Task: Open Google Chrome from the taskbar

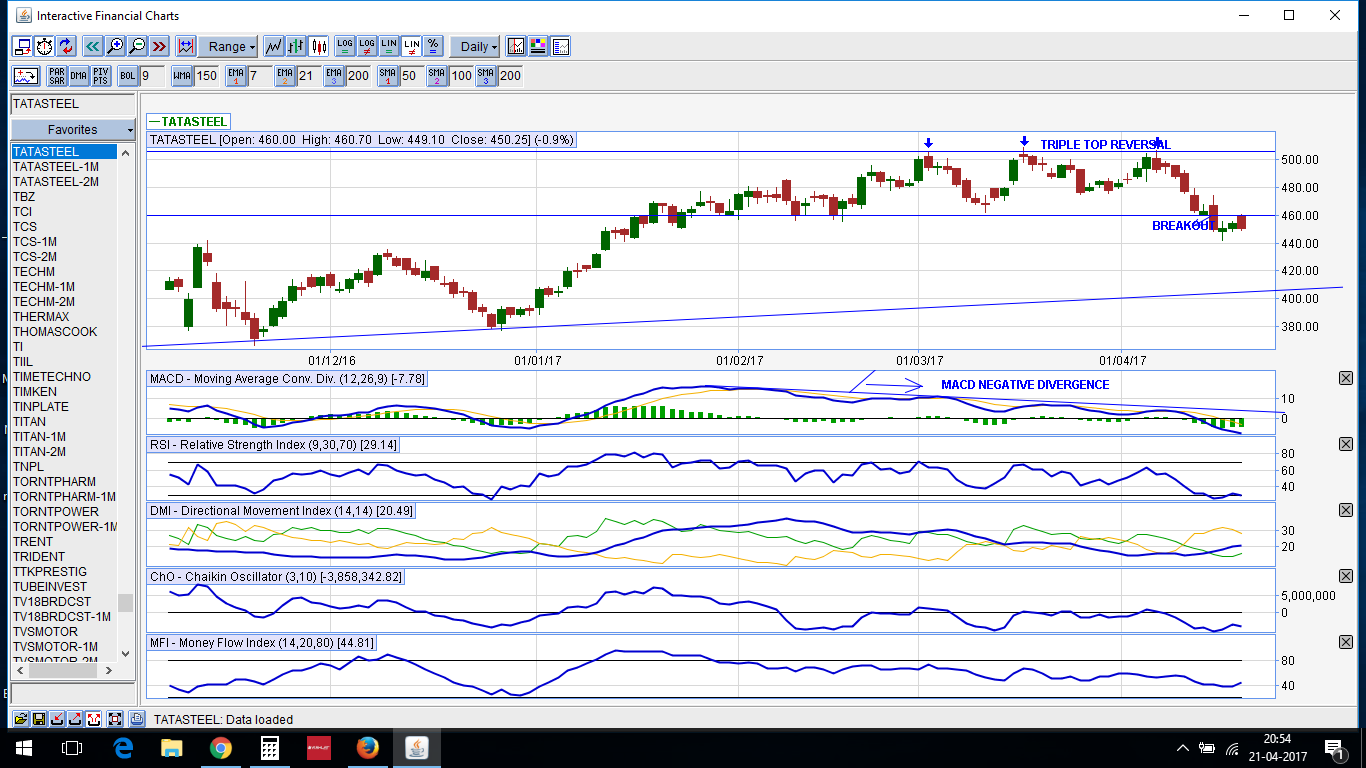Action: pos(221,747)
